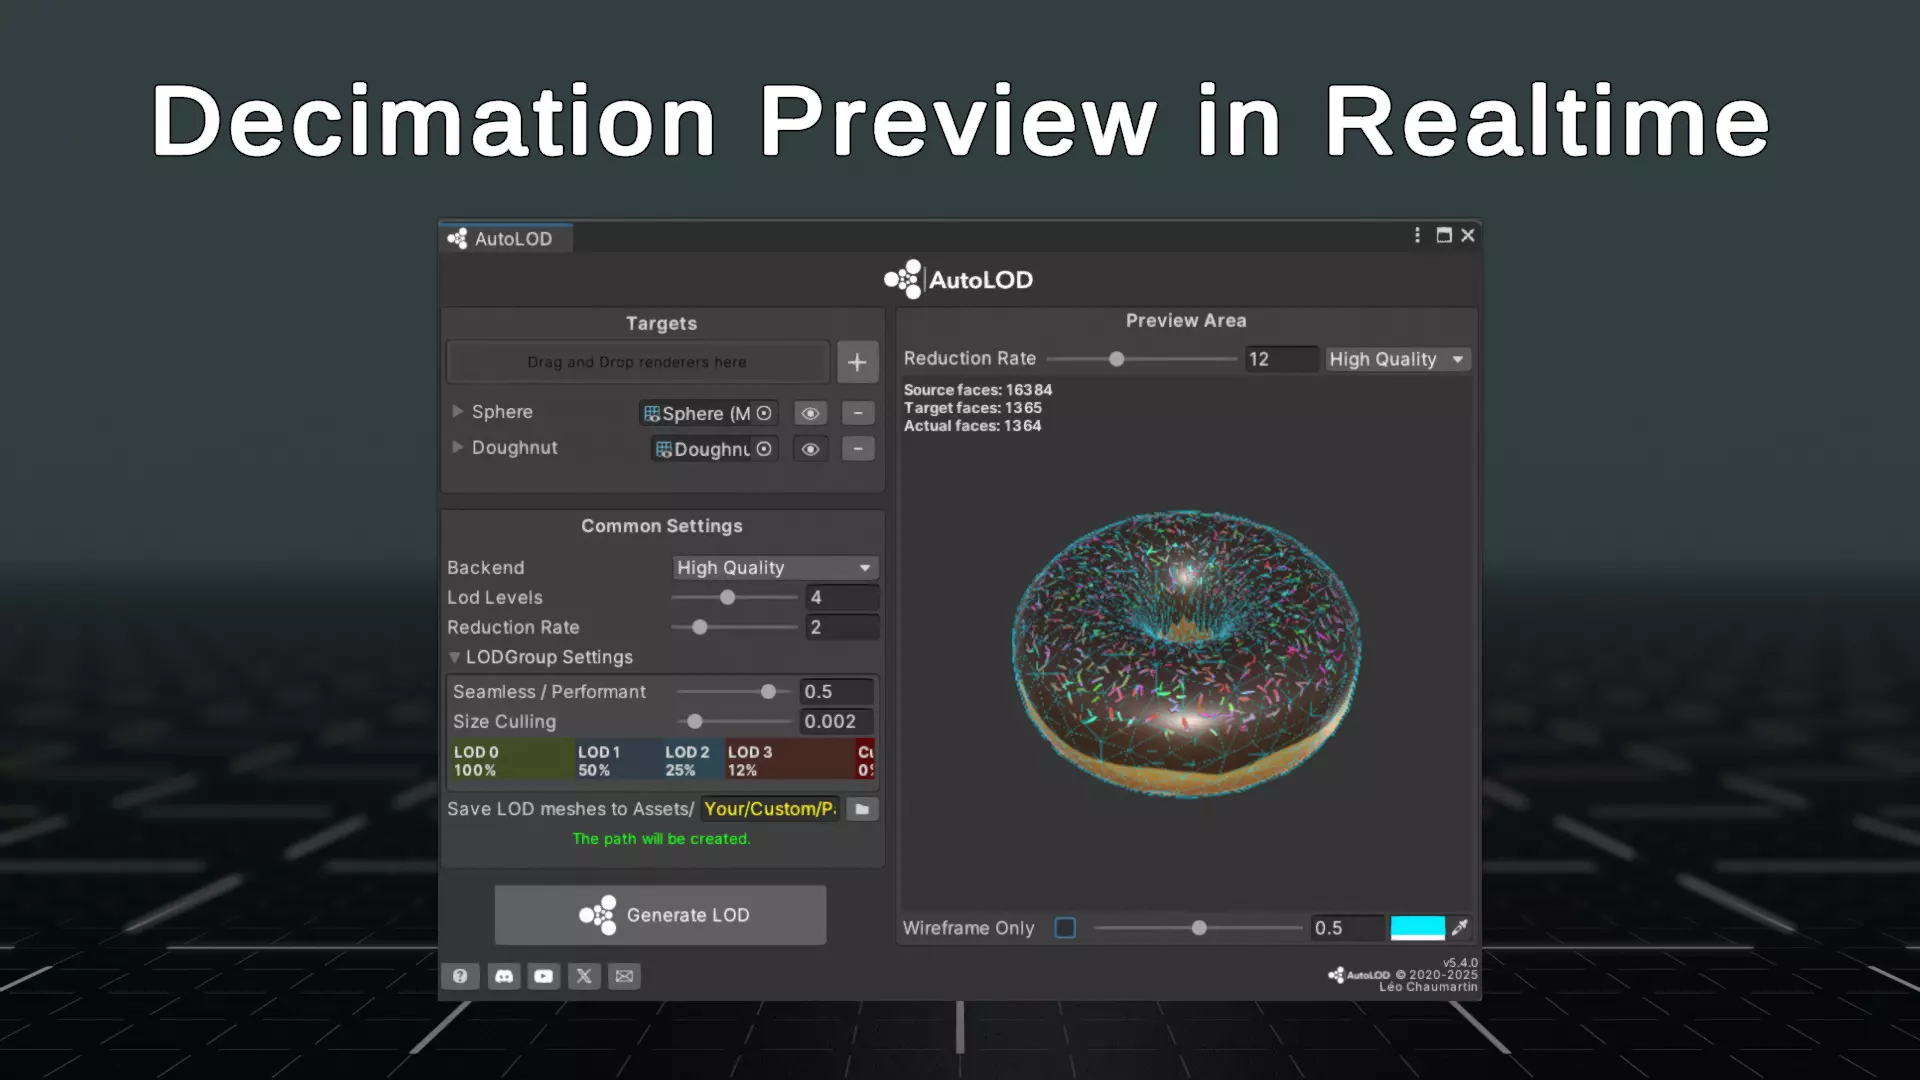The width and height of the screenshot is (1920, 1080).
Task: Click the cyan wireframe color swatch
Action: coord(1417,928)
